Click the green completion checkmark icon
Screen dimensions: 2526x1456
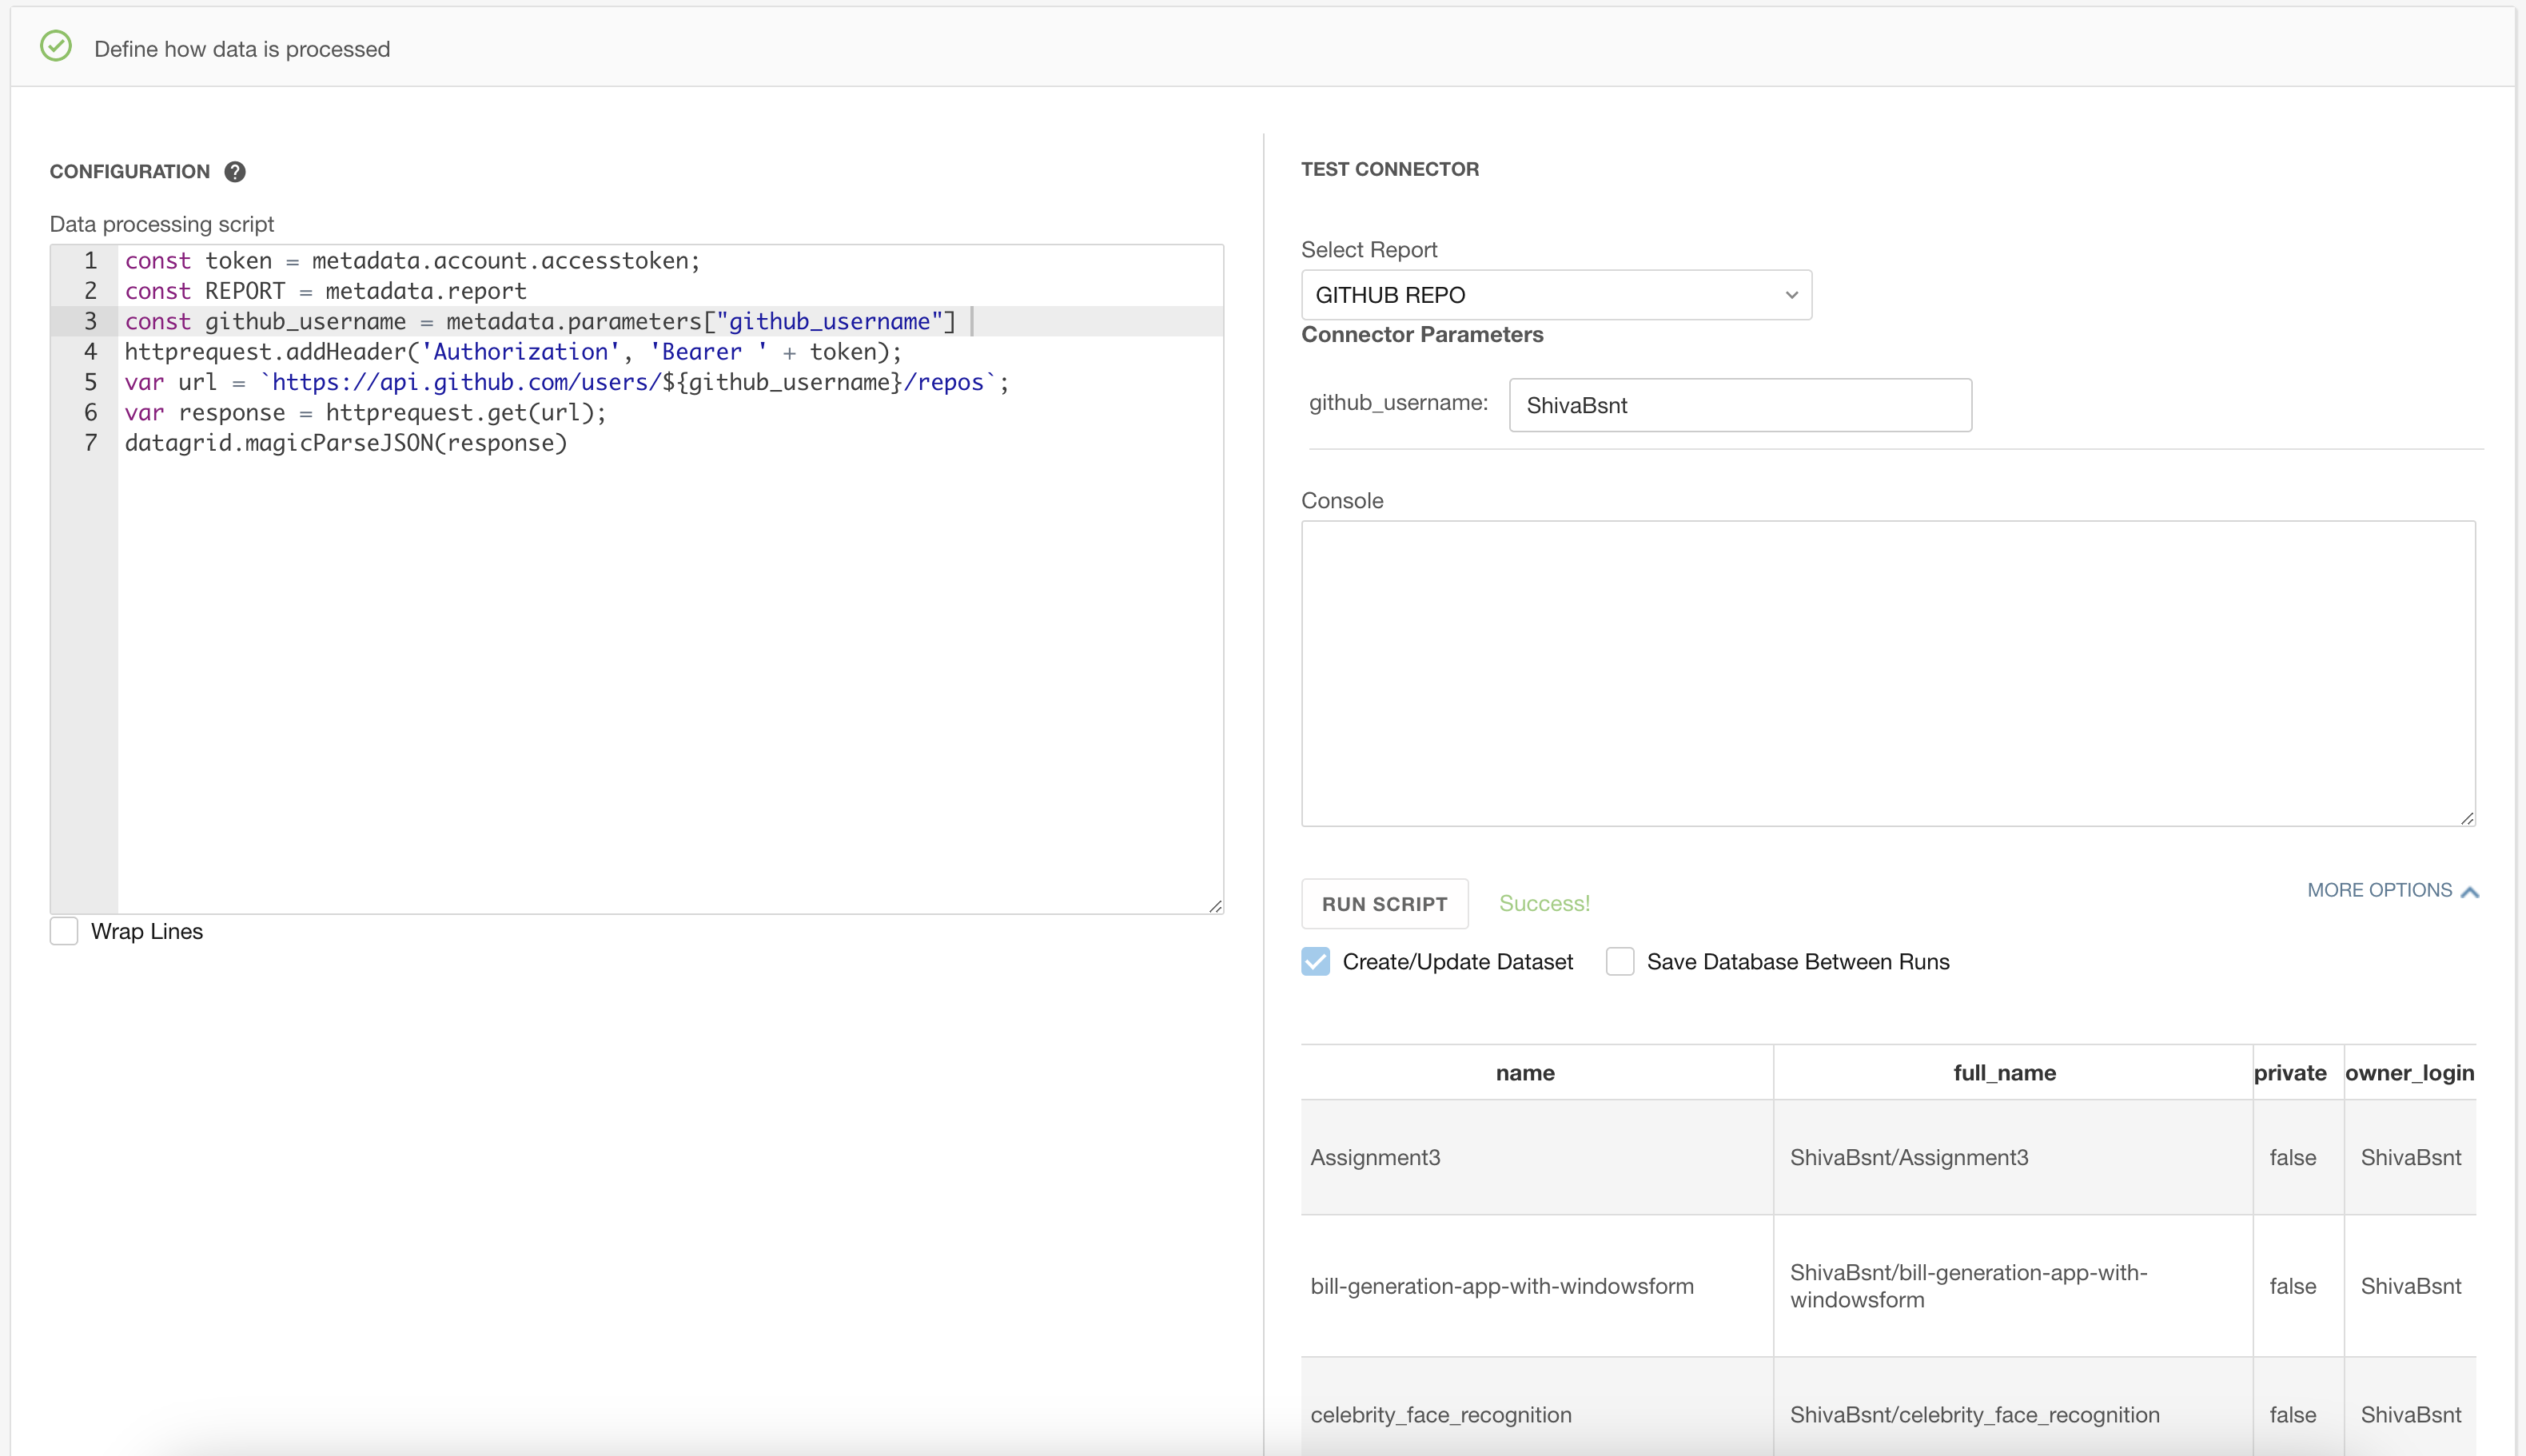(x=57, y=45)
